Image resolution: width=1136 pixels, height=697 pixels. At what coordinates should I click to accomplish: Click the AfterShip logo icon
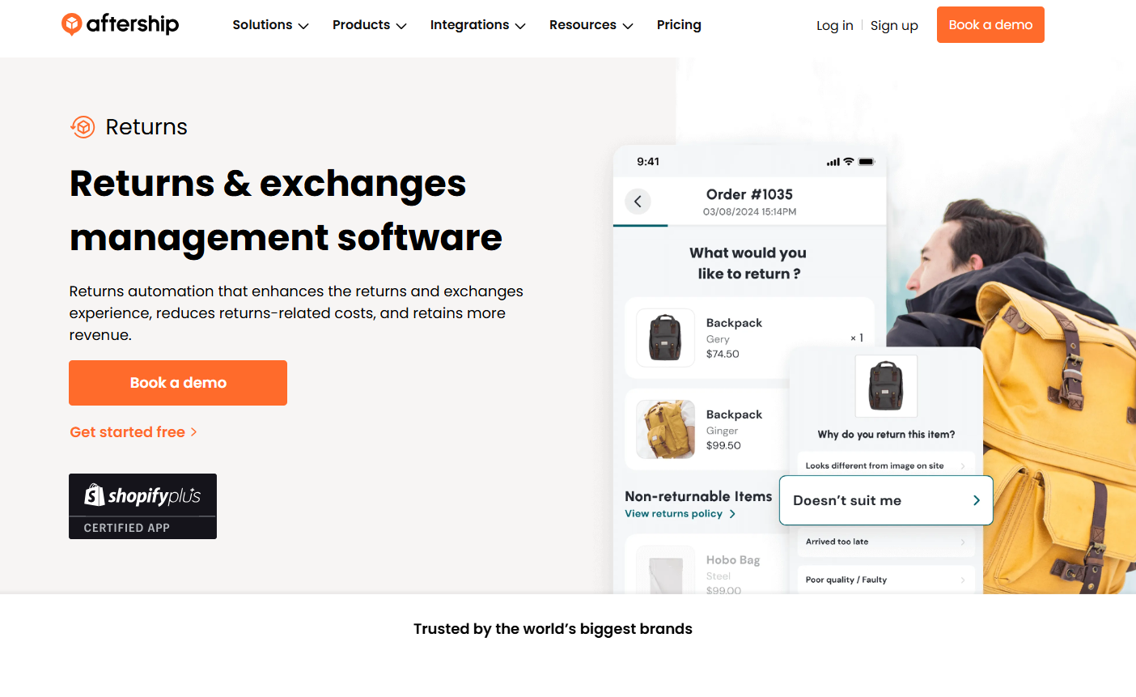click(71, 24)
